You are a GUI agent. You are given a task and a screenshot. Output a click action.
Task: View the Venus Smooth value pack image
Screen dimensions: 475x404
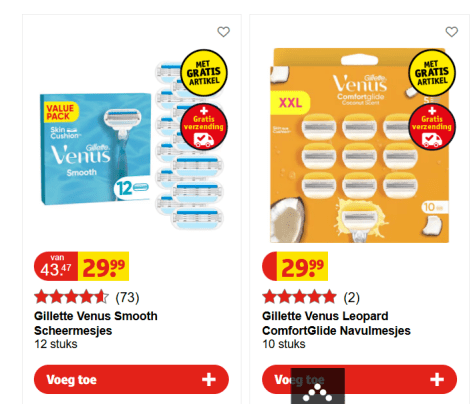pyautogui.click(x=131, y=146)
